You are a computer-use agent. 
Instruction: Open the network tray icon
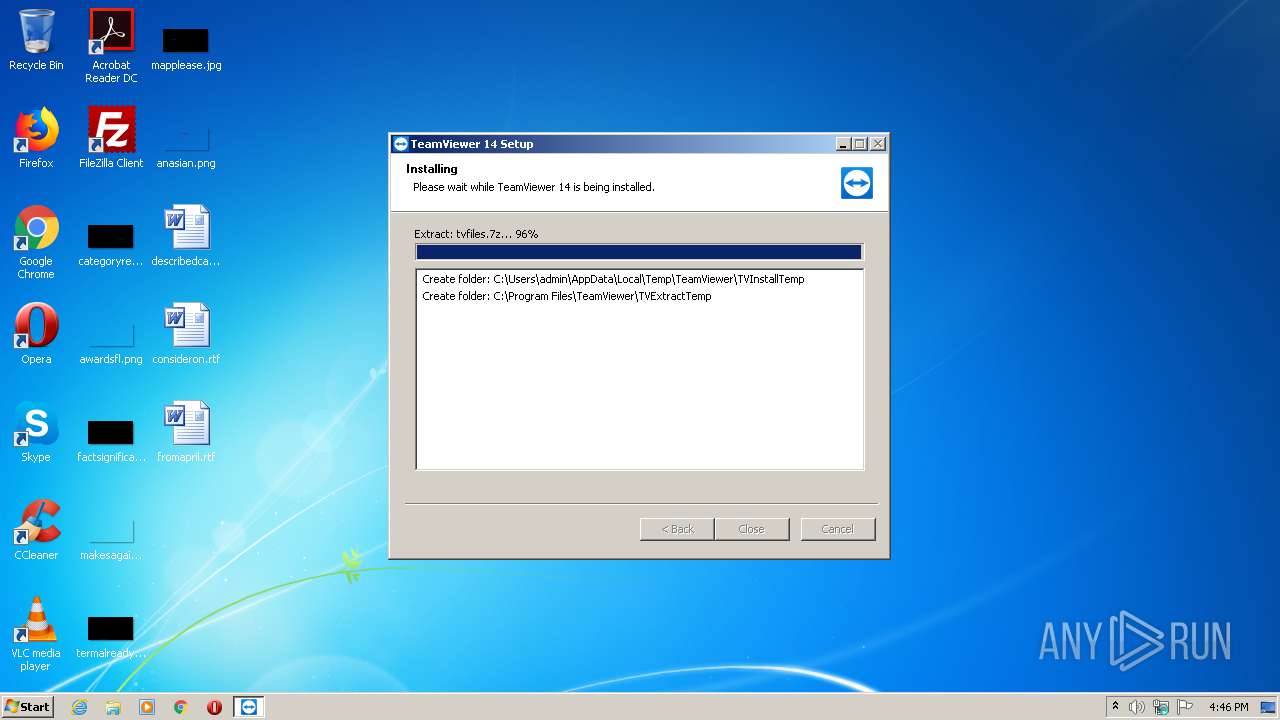[1161, 707]
